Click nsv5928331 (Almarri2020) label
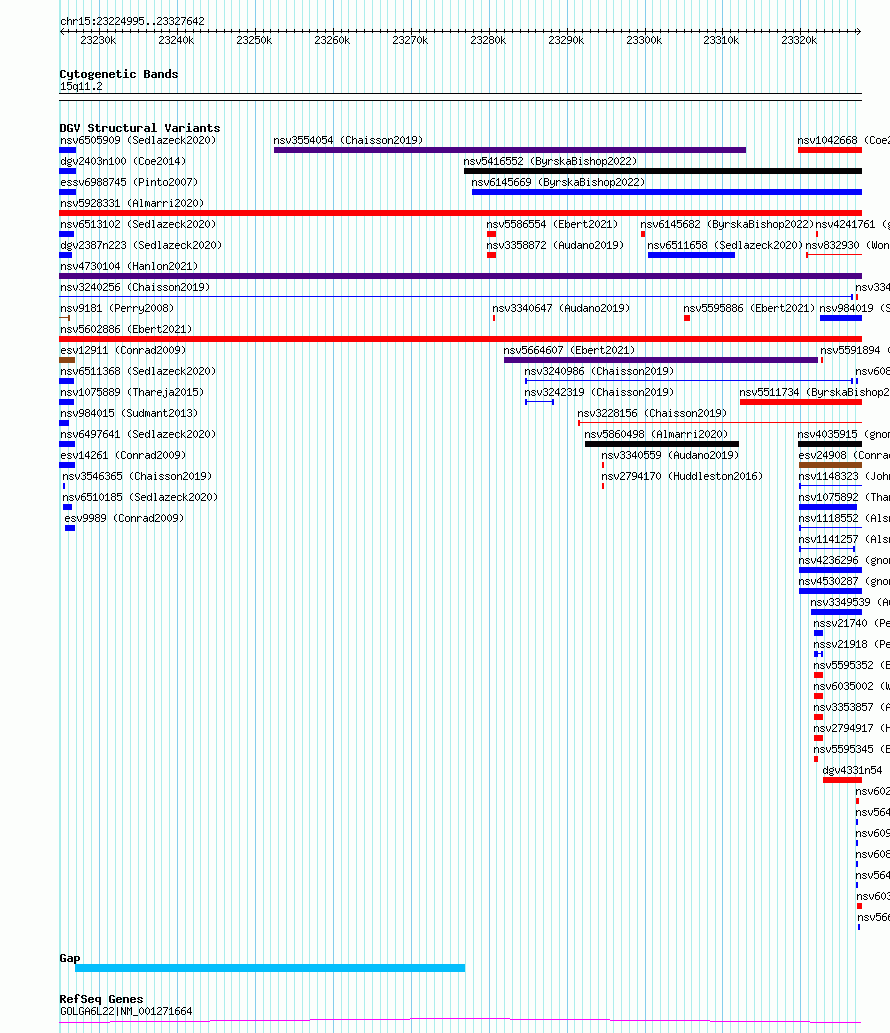Screen dimensions: 890x1033 pyautogui.click(x=132, y=204)
